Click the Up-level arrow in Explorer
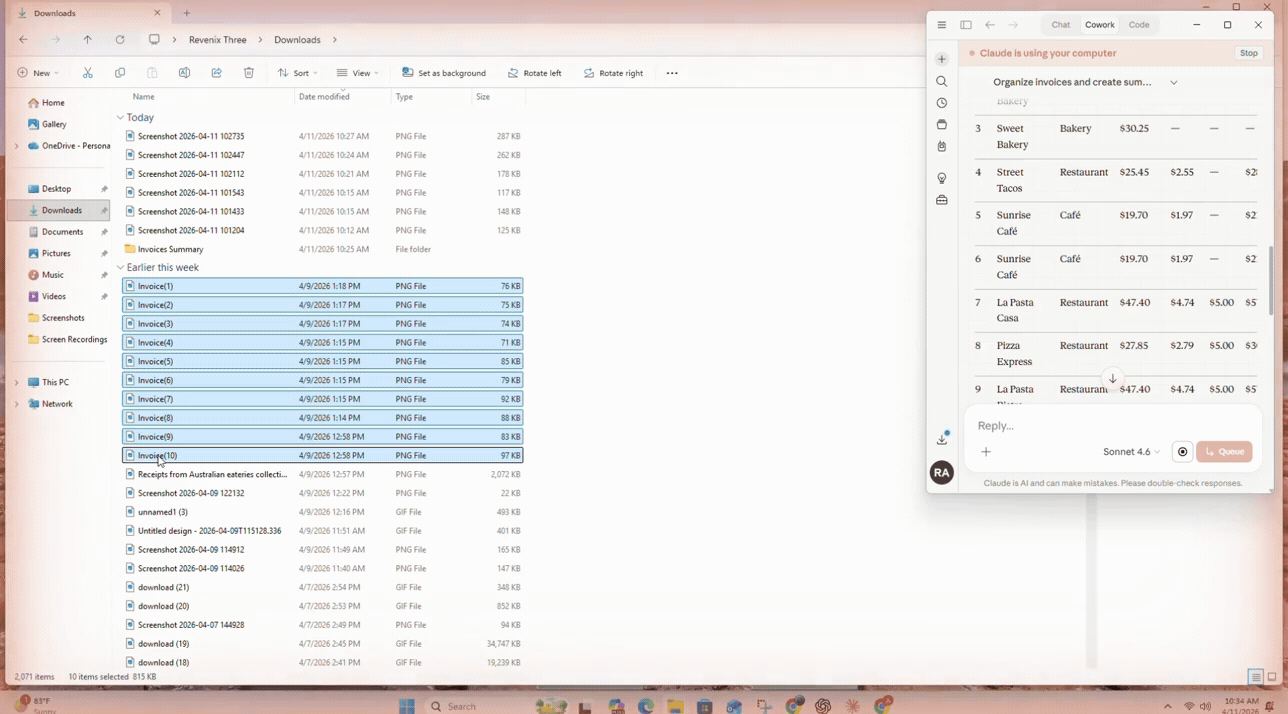This screenshot has height=714, width=1288. tap(88, 40)
